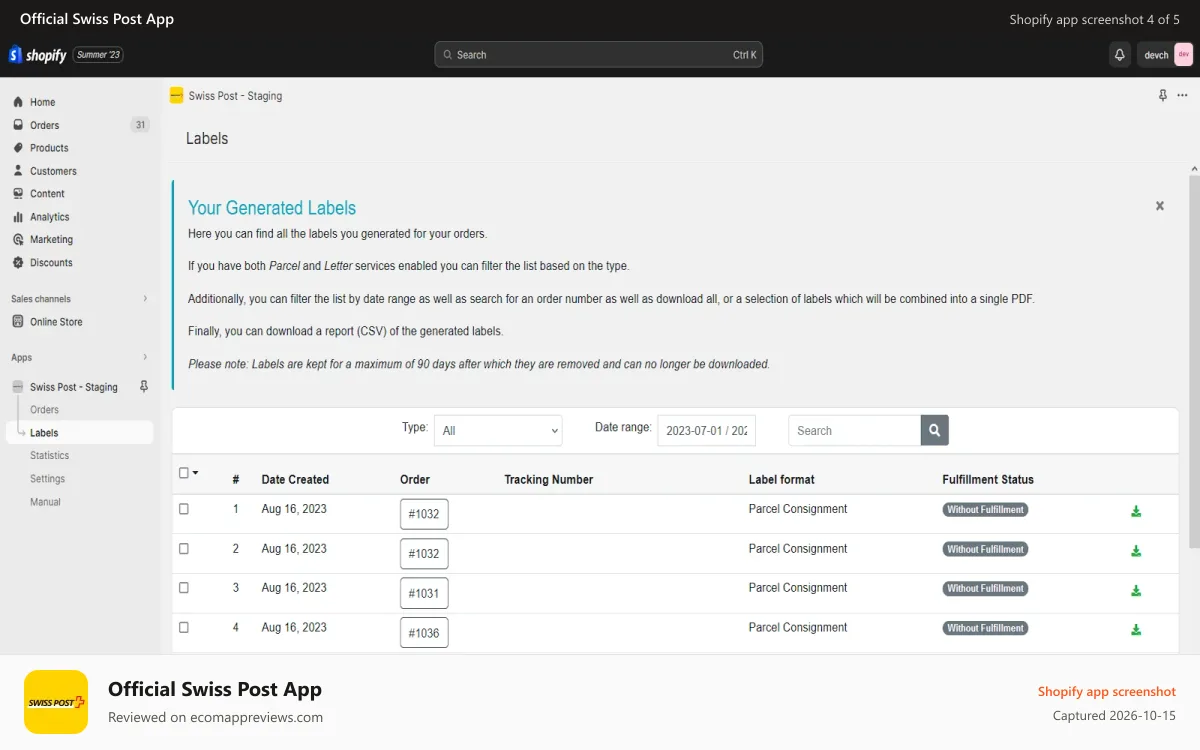1200x750 pixels.
Task: Click the Swiss Post app icon in sidebar
Action: tap(18, 387)
